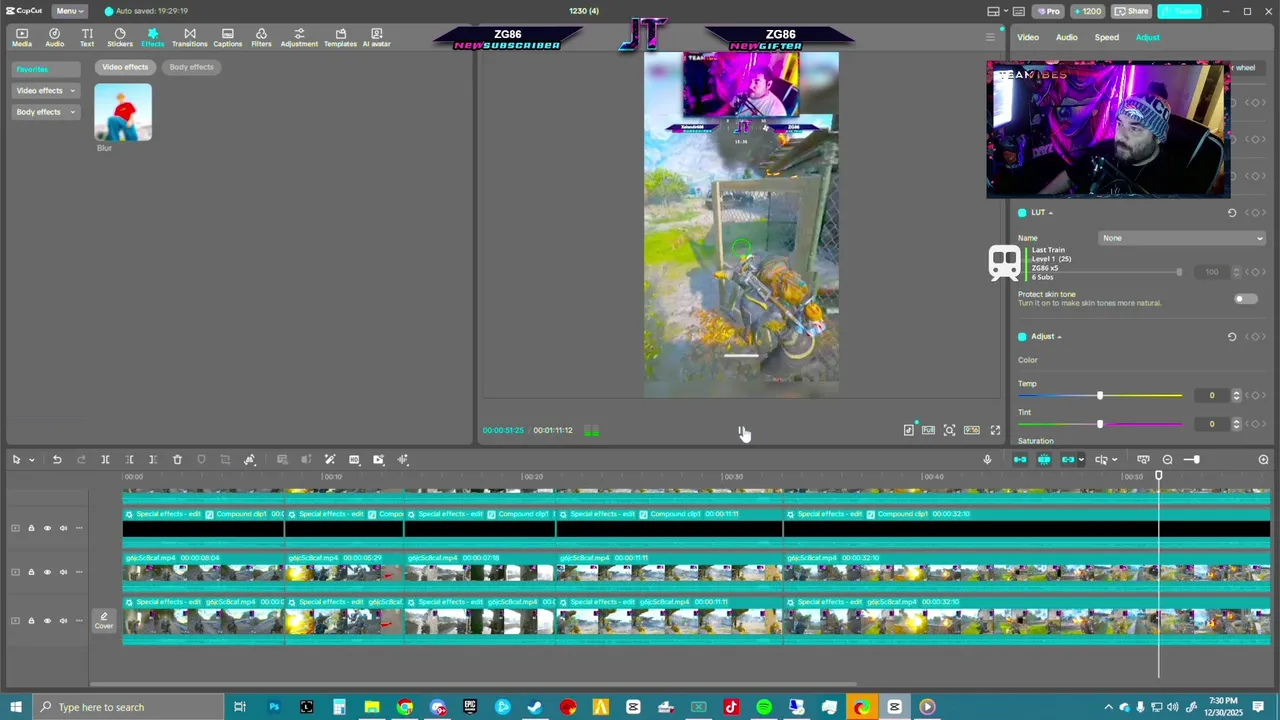The width and height of the screenshot is (1280, 720).
Task: Click the Export button
Action: 1179,11
